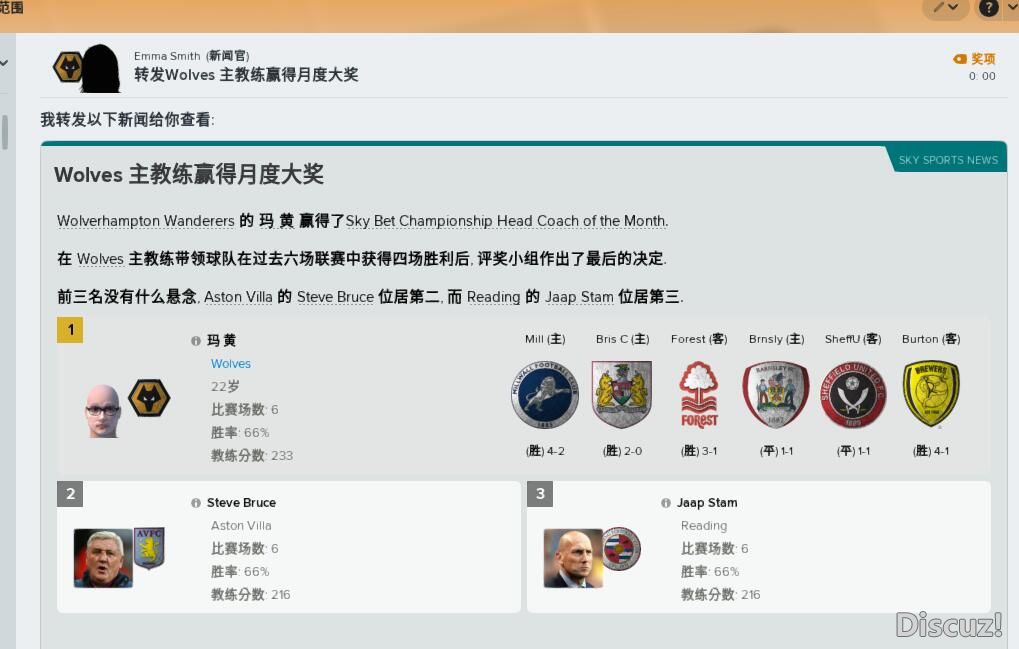Expand the pencil edit dropdown
Screen dimensions: 1019x649
pos(946,8)
